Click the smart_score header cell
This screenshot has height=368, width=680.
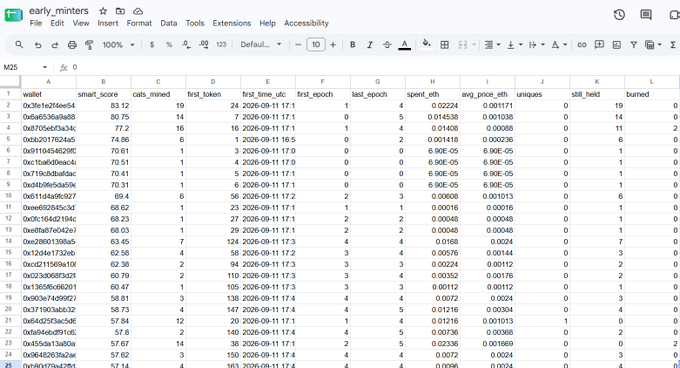104,94
